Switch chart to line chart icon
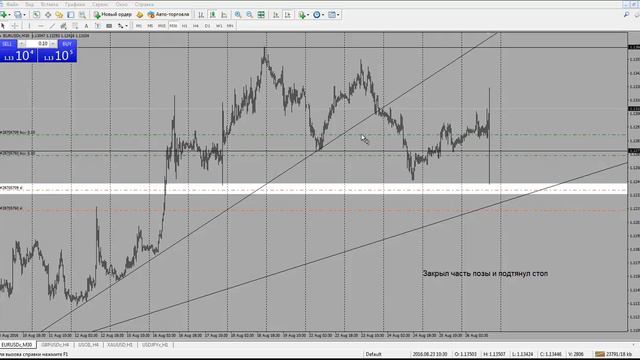This screenshot has width=640, height=360. pos(224,15)
